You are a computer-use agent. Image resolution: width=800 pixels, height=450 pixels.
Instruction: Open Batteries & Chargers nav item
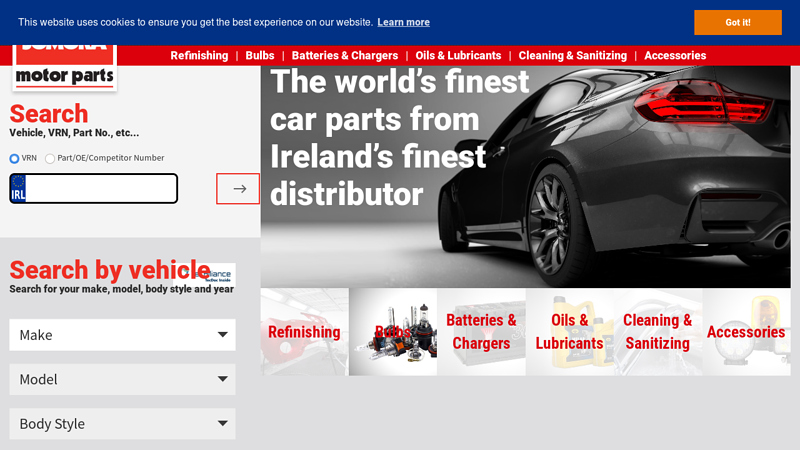[x=344, y=56]
